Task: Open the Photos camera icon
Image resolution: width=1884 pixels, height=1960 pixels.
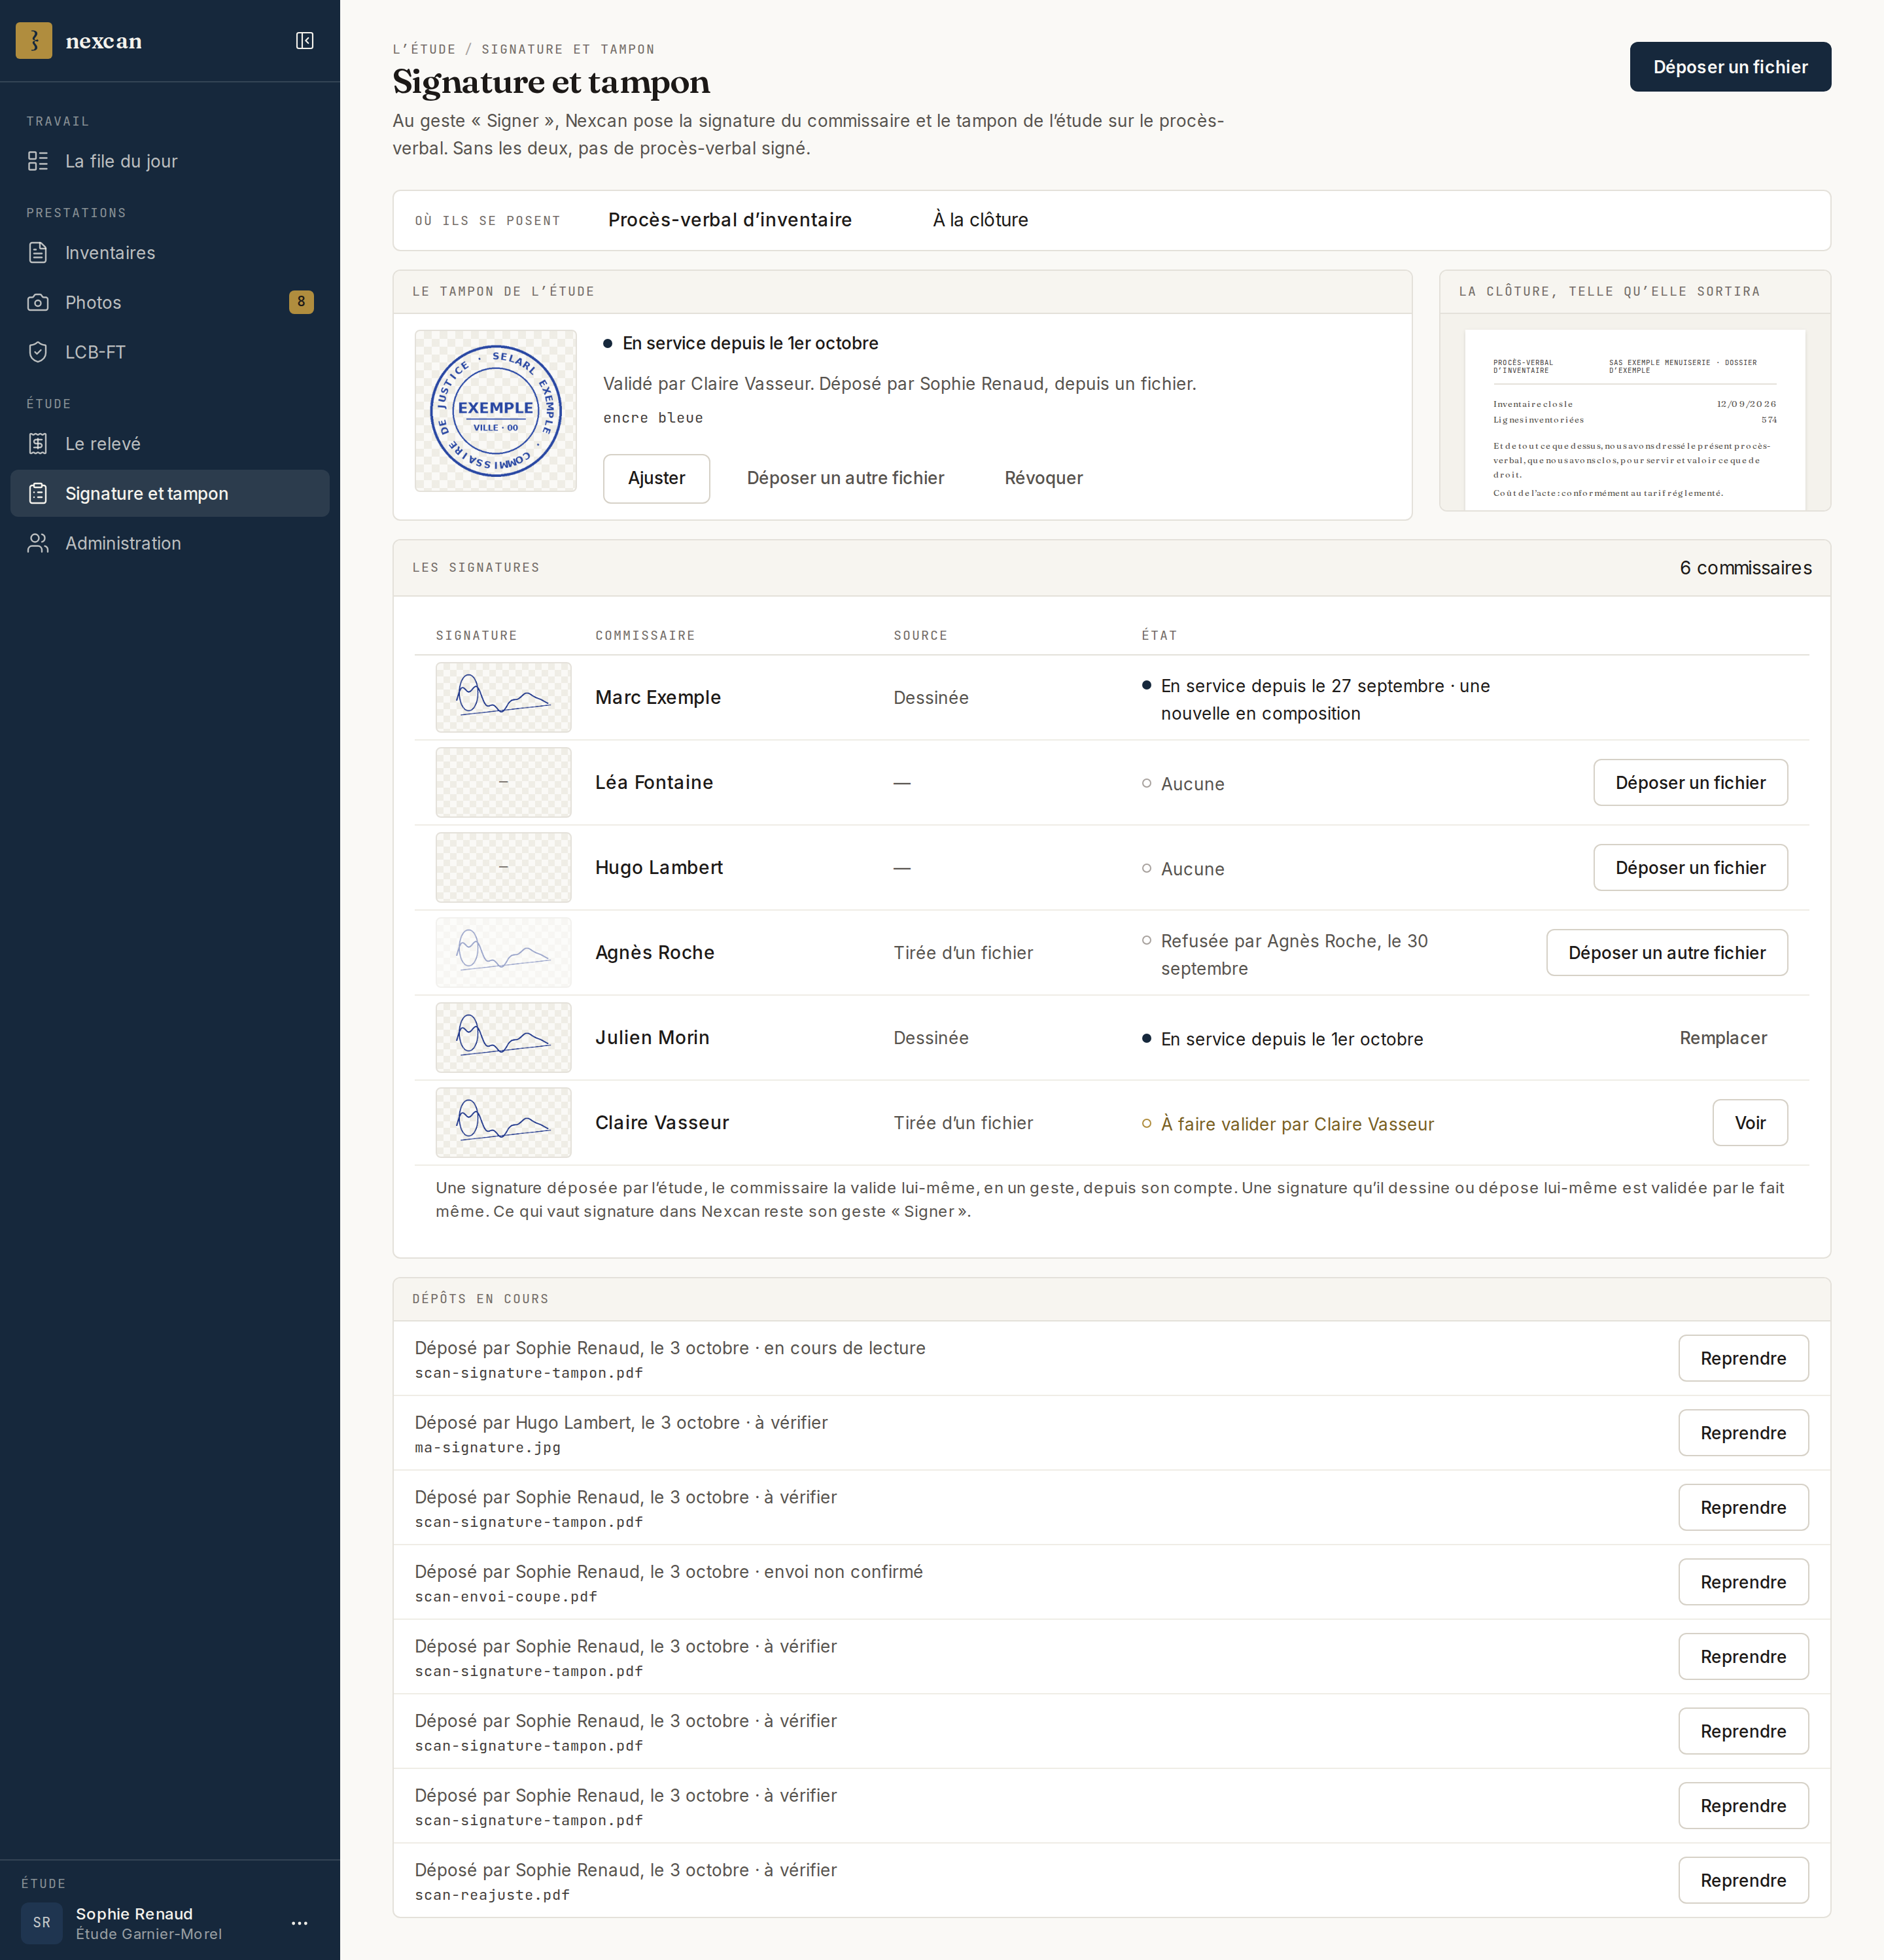Action: [38, 302]
